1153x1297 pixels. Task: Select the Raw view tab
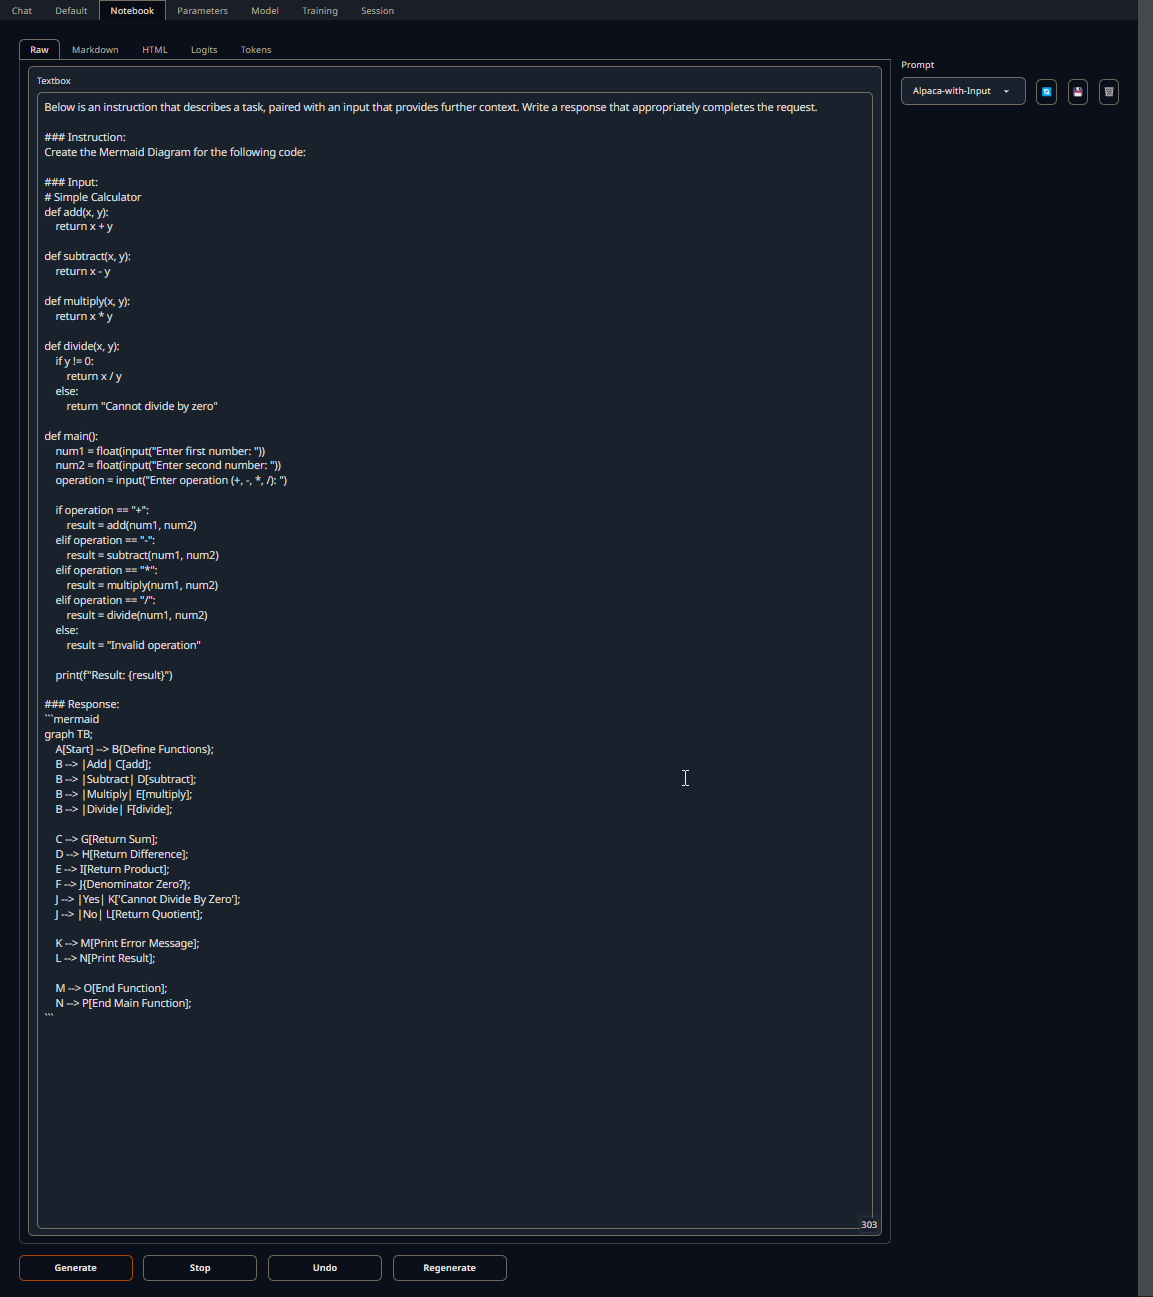[x=39, y=49]
